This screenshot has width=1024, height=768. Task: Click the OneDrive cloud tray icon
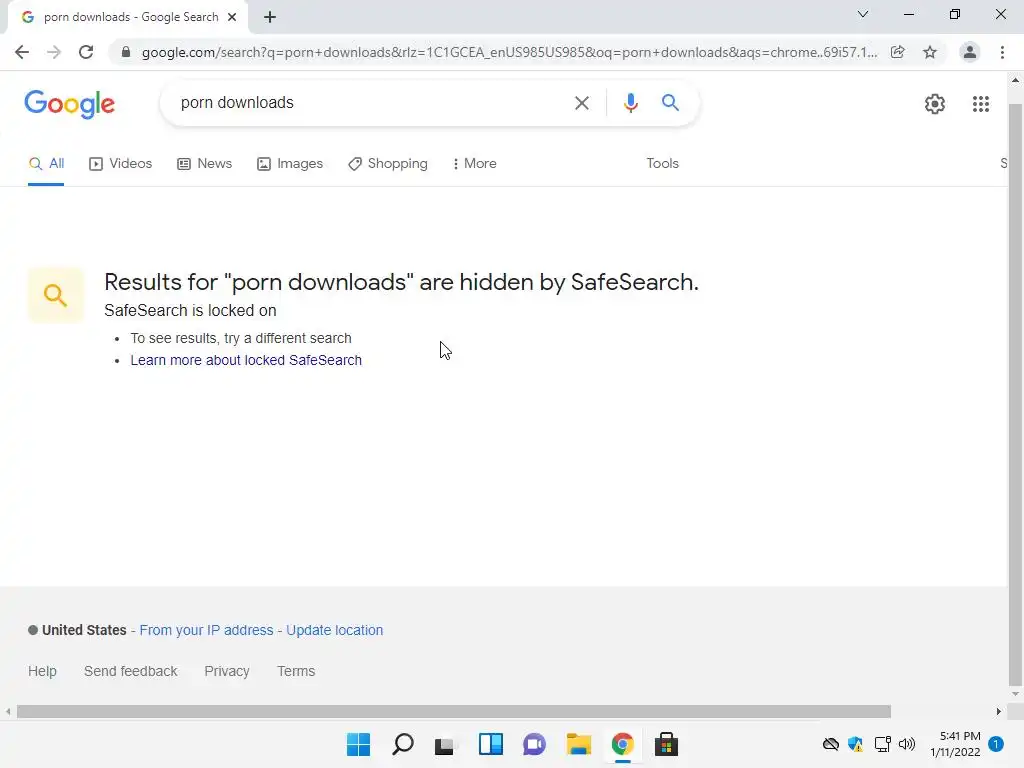[831, 744]
